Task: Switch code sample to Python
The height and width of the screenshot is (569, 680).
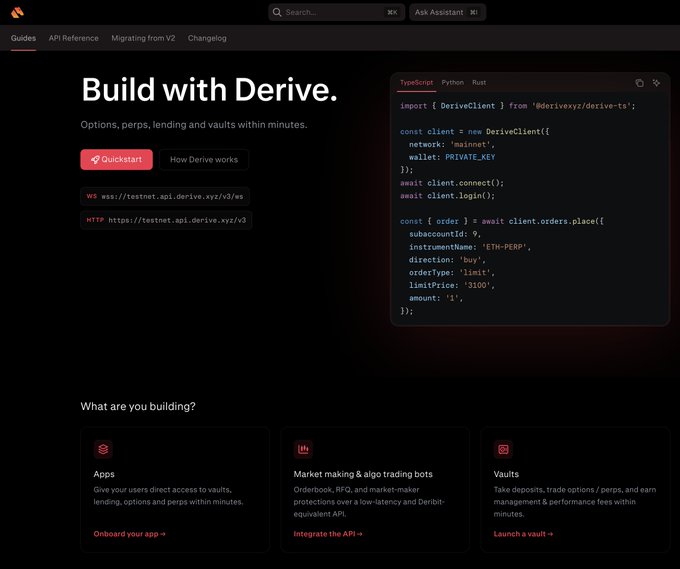Action: coord(452,82)
